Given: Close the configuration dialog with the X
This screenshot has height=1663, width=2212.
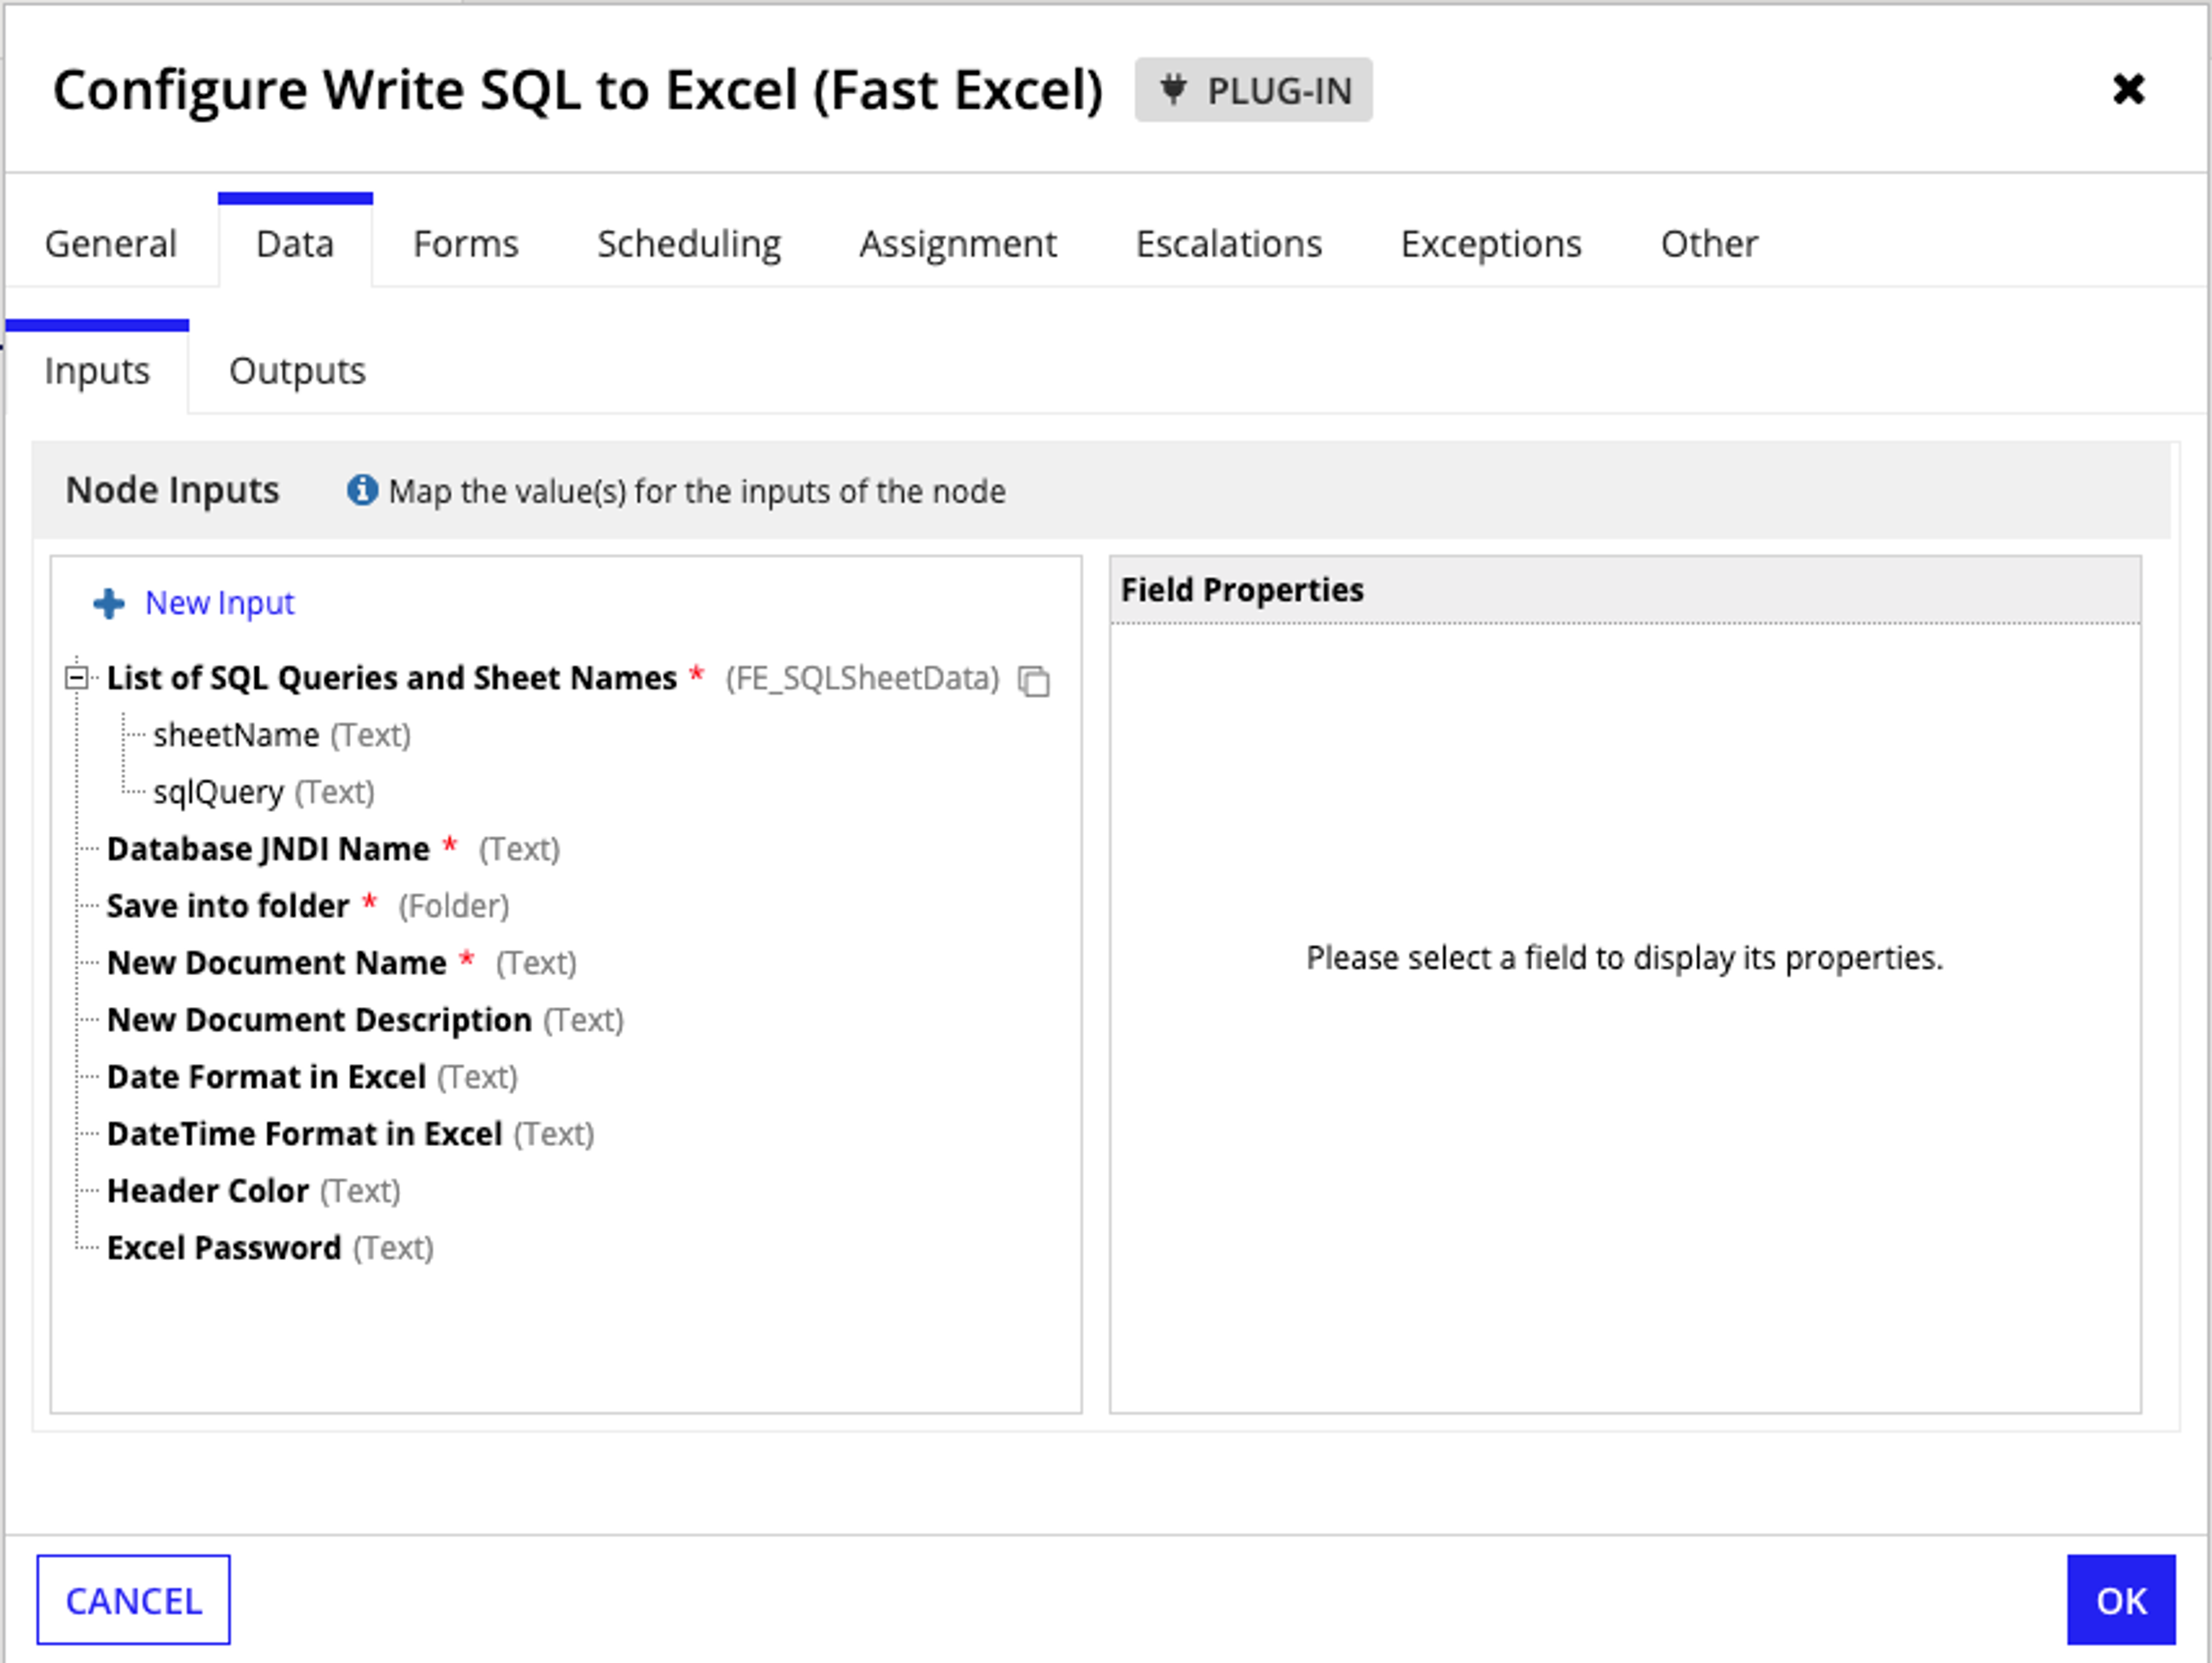Looking at the screenshot, I should (2128, 90).
